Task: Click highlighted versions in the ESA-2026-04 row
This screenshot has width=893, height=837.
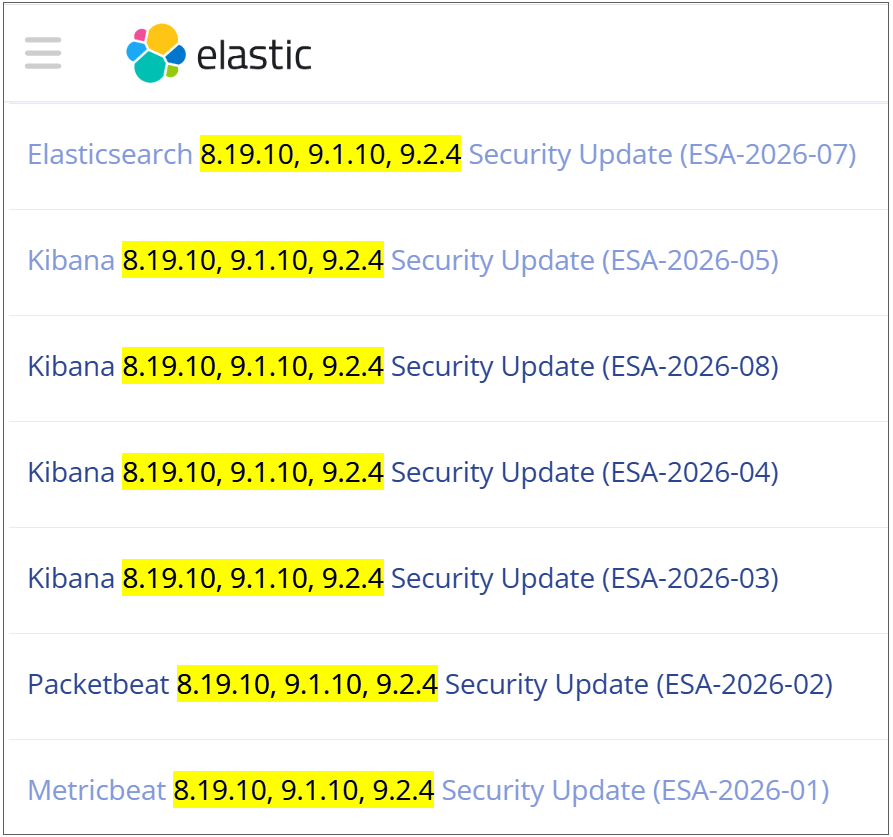Action: pos(252,473)
